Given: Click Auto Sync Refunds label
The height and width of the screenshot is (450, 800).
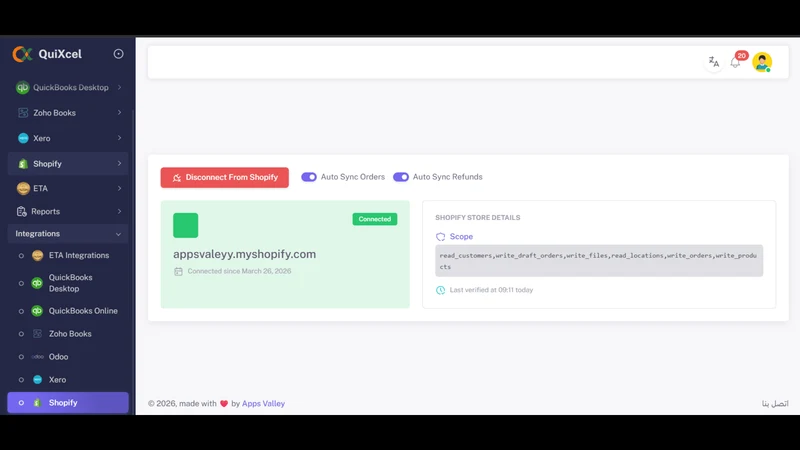Looking at the screenshot, I should (447, 177).
